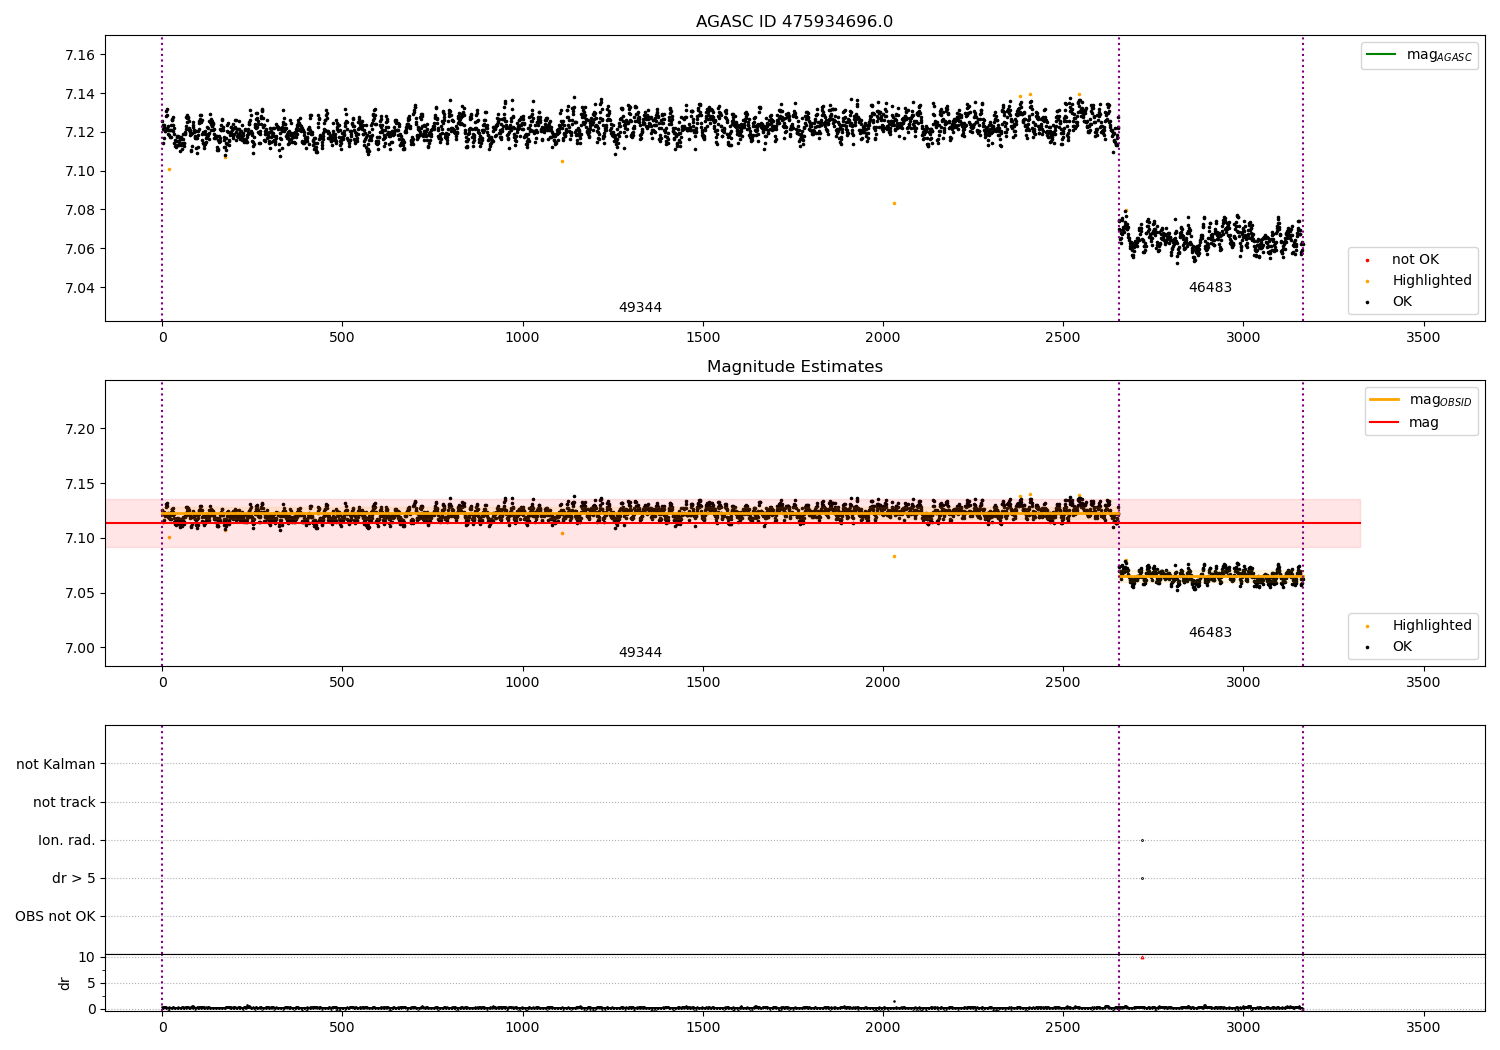The height and width of the screenshot is (1050, 1500).
Task: Click the 7.04 y-axis tick label
Action: (80, 288)
